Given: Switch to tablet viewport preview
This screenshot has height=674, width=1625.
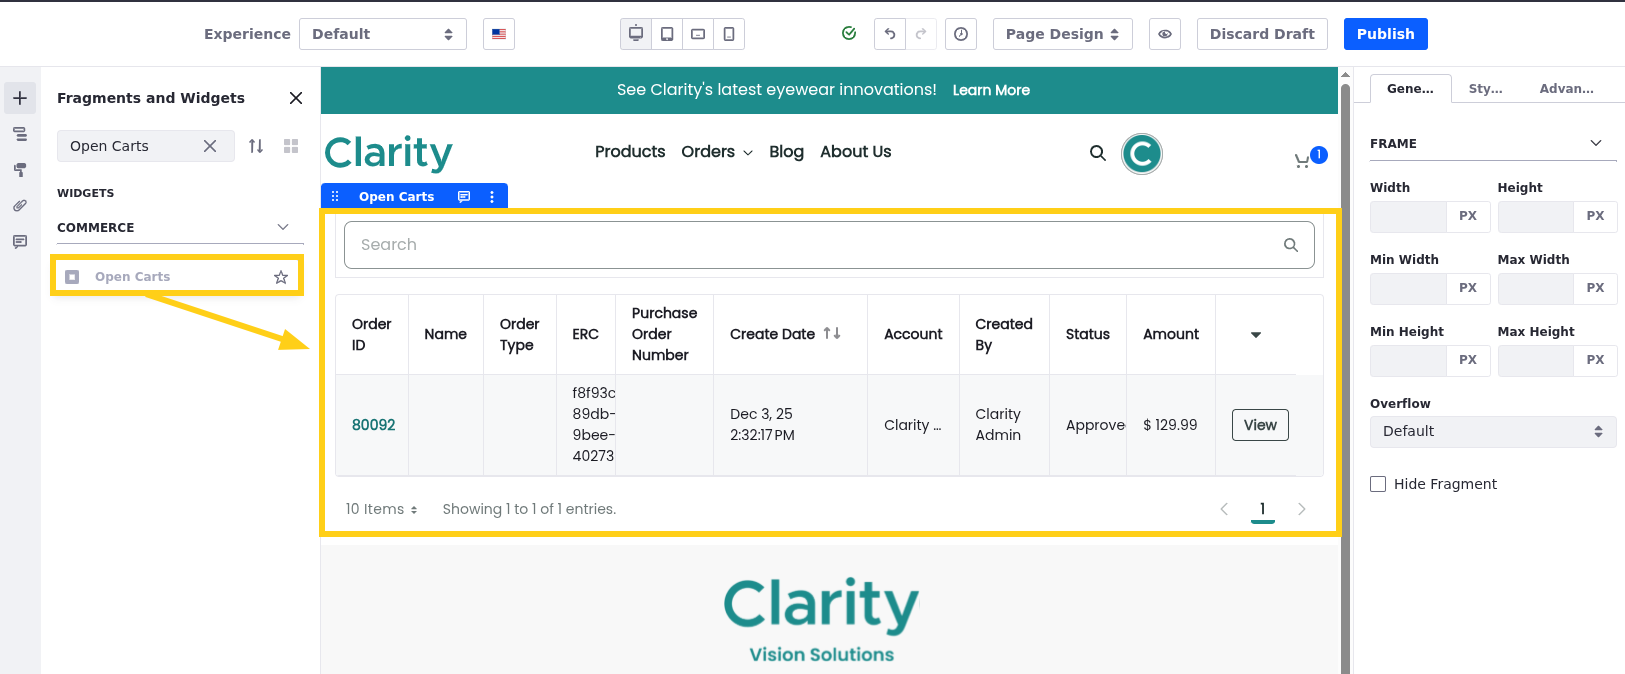Looking at the screenshot, I should pos(667,34).
